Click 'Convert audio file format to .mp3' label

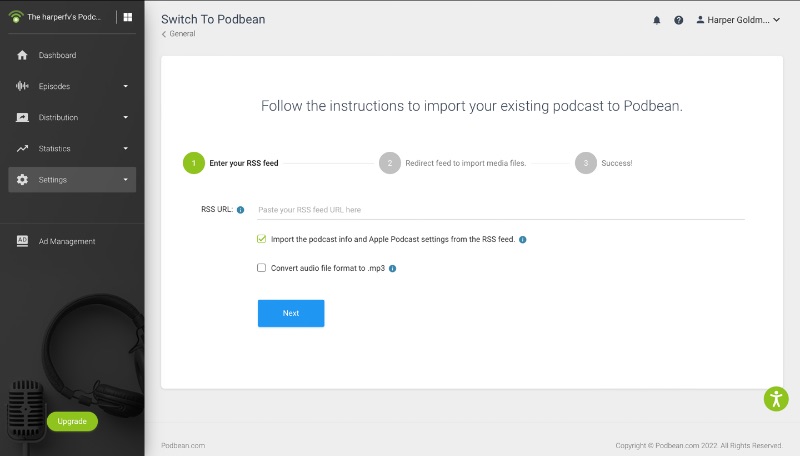(328, 268)
